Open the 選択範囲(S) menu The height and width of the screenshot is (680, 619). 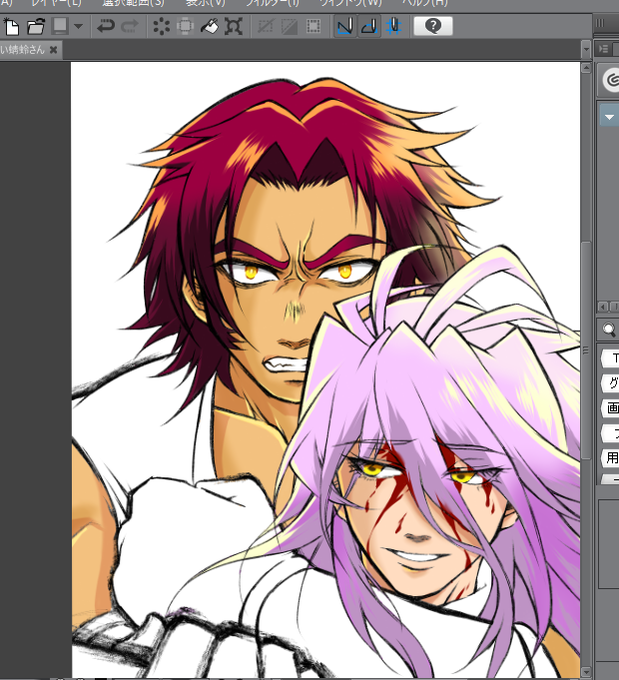[x=134, y=3]
